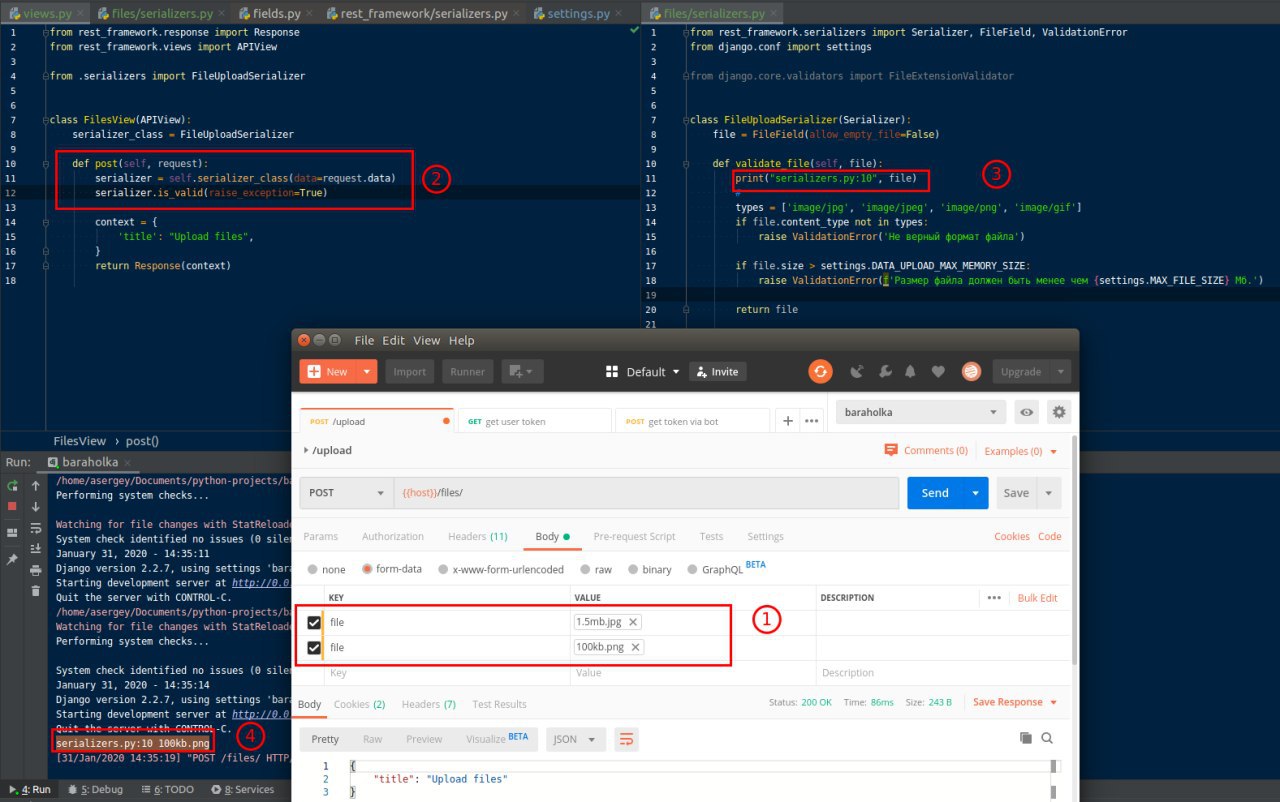The height and width of the screenshot is (802, 1280).
Task: Open POST HTTP method dropdown
Action: pyautogui.click(x=346, y=493)
